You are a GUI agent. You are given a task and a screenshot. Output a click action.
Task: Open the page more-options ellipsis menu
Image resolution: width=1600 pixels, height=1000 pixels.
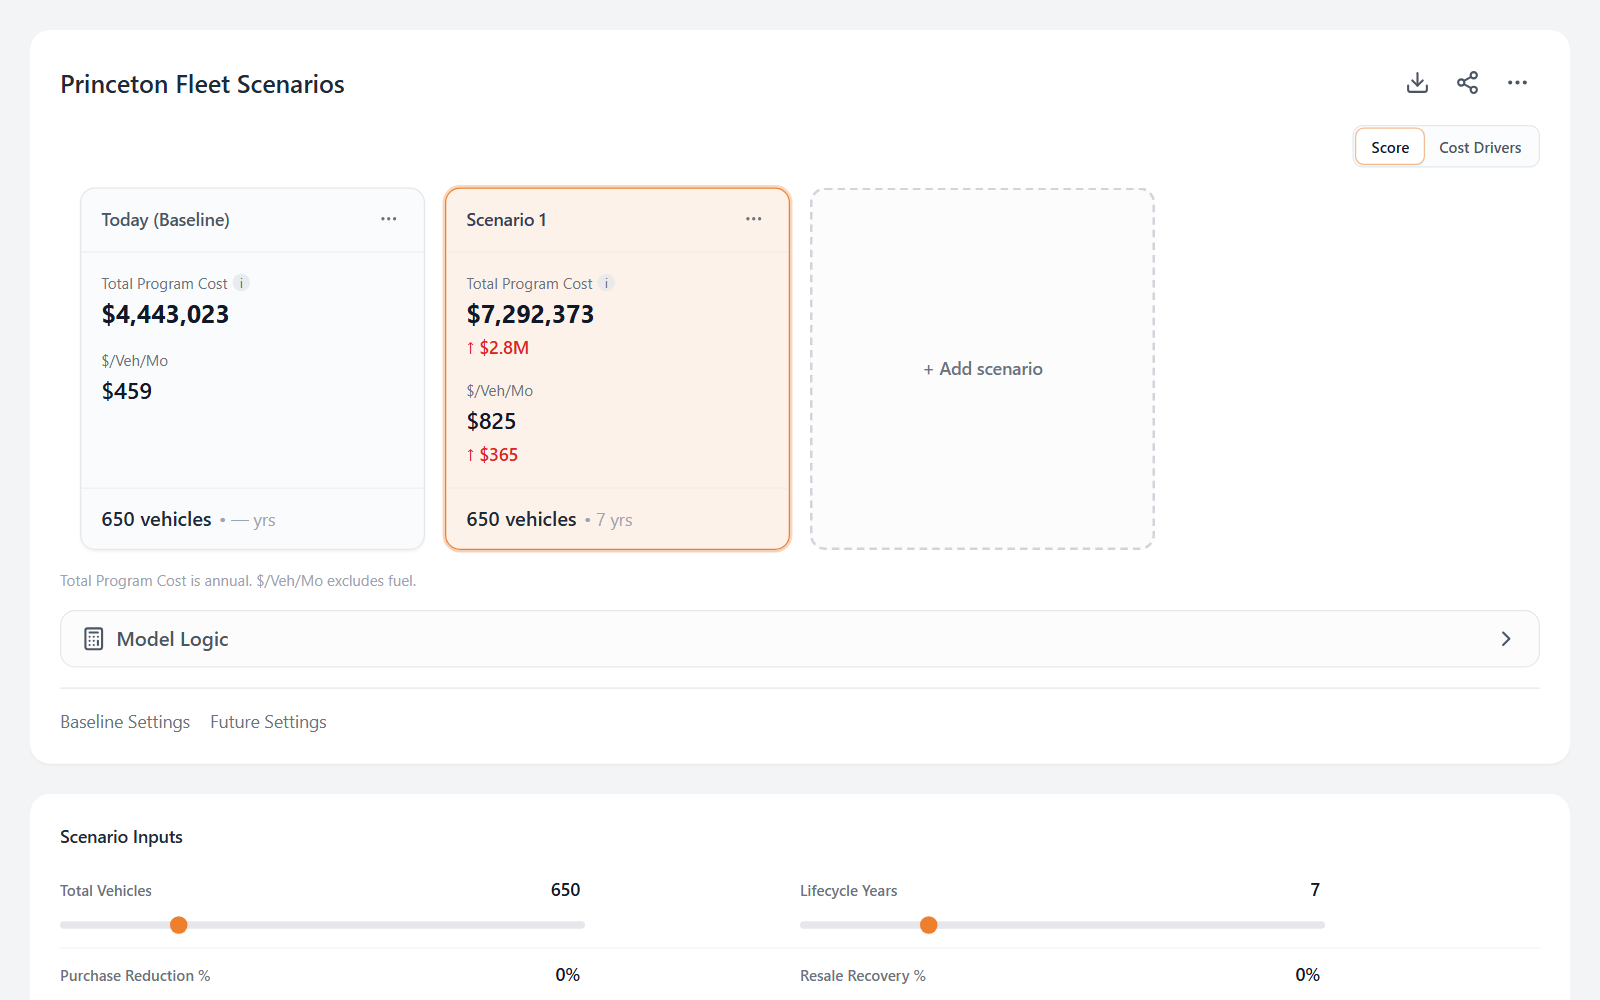click(x=1517, y=83)
